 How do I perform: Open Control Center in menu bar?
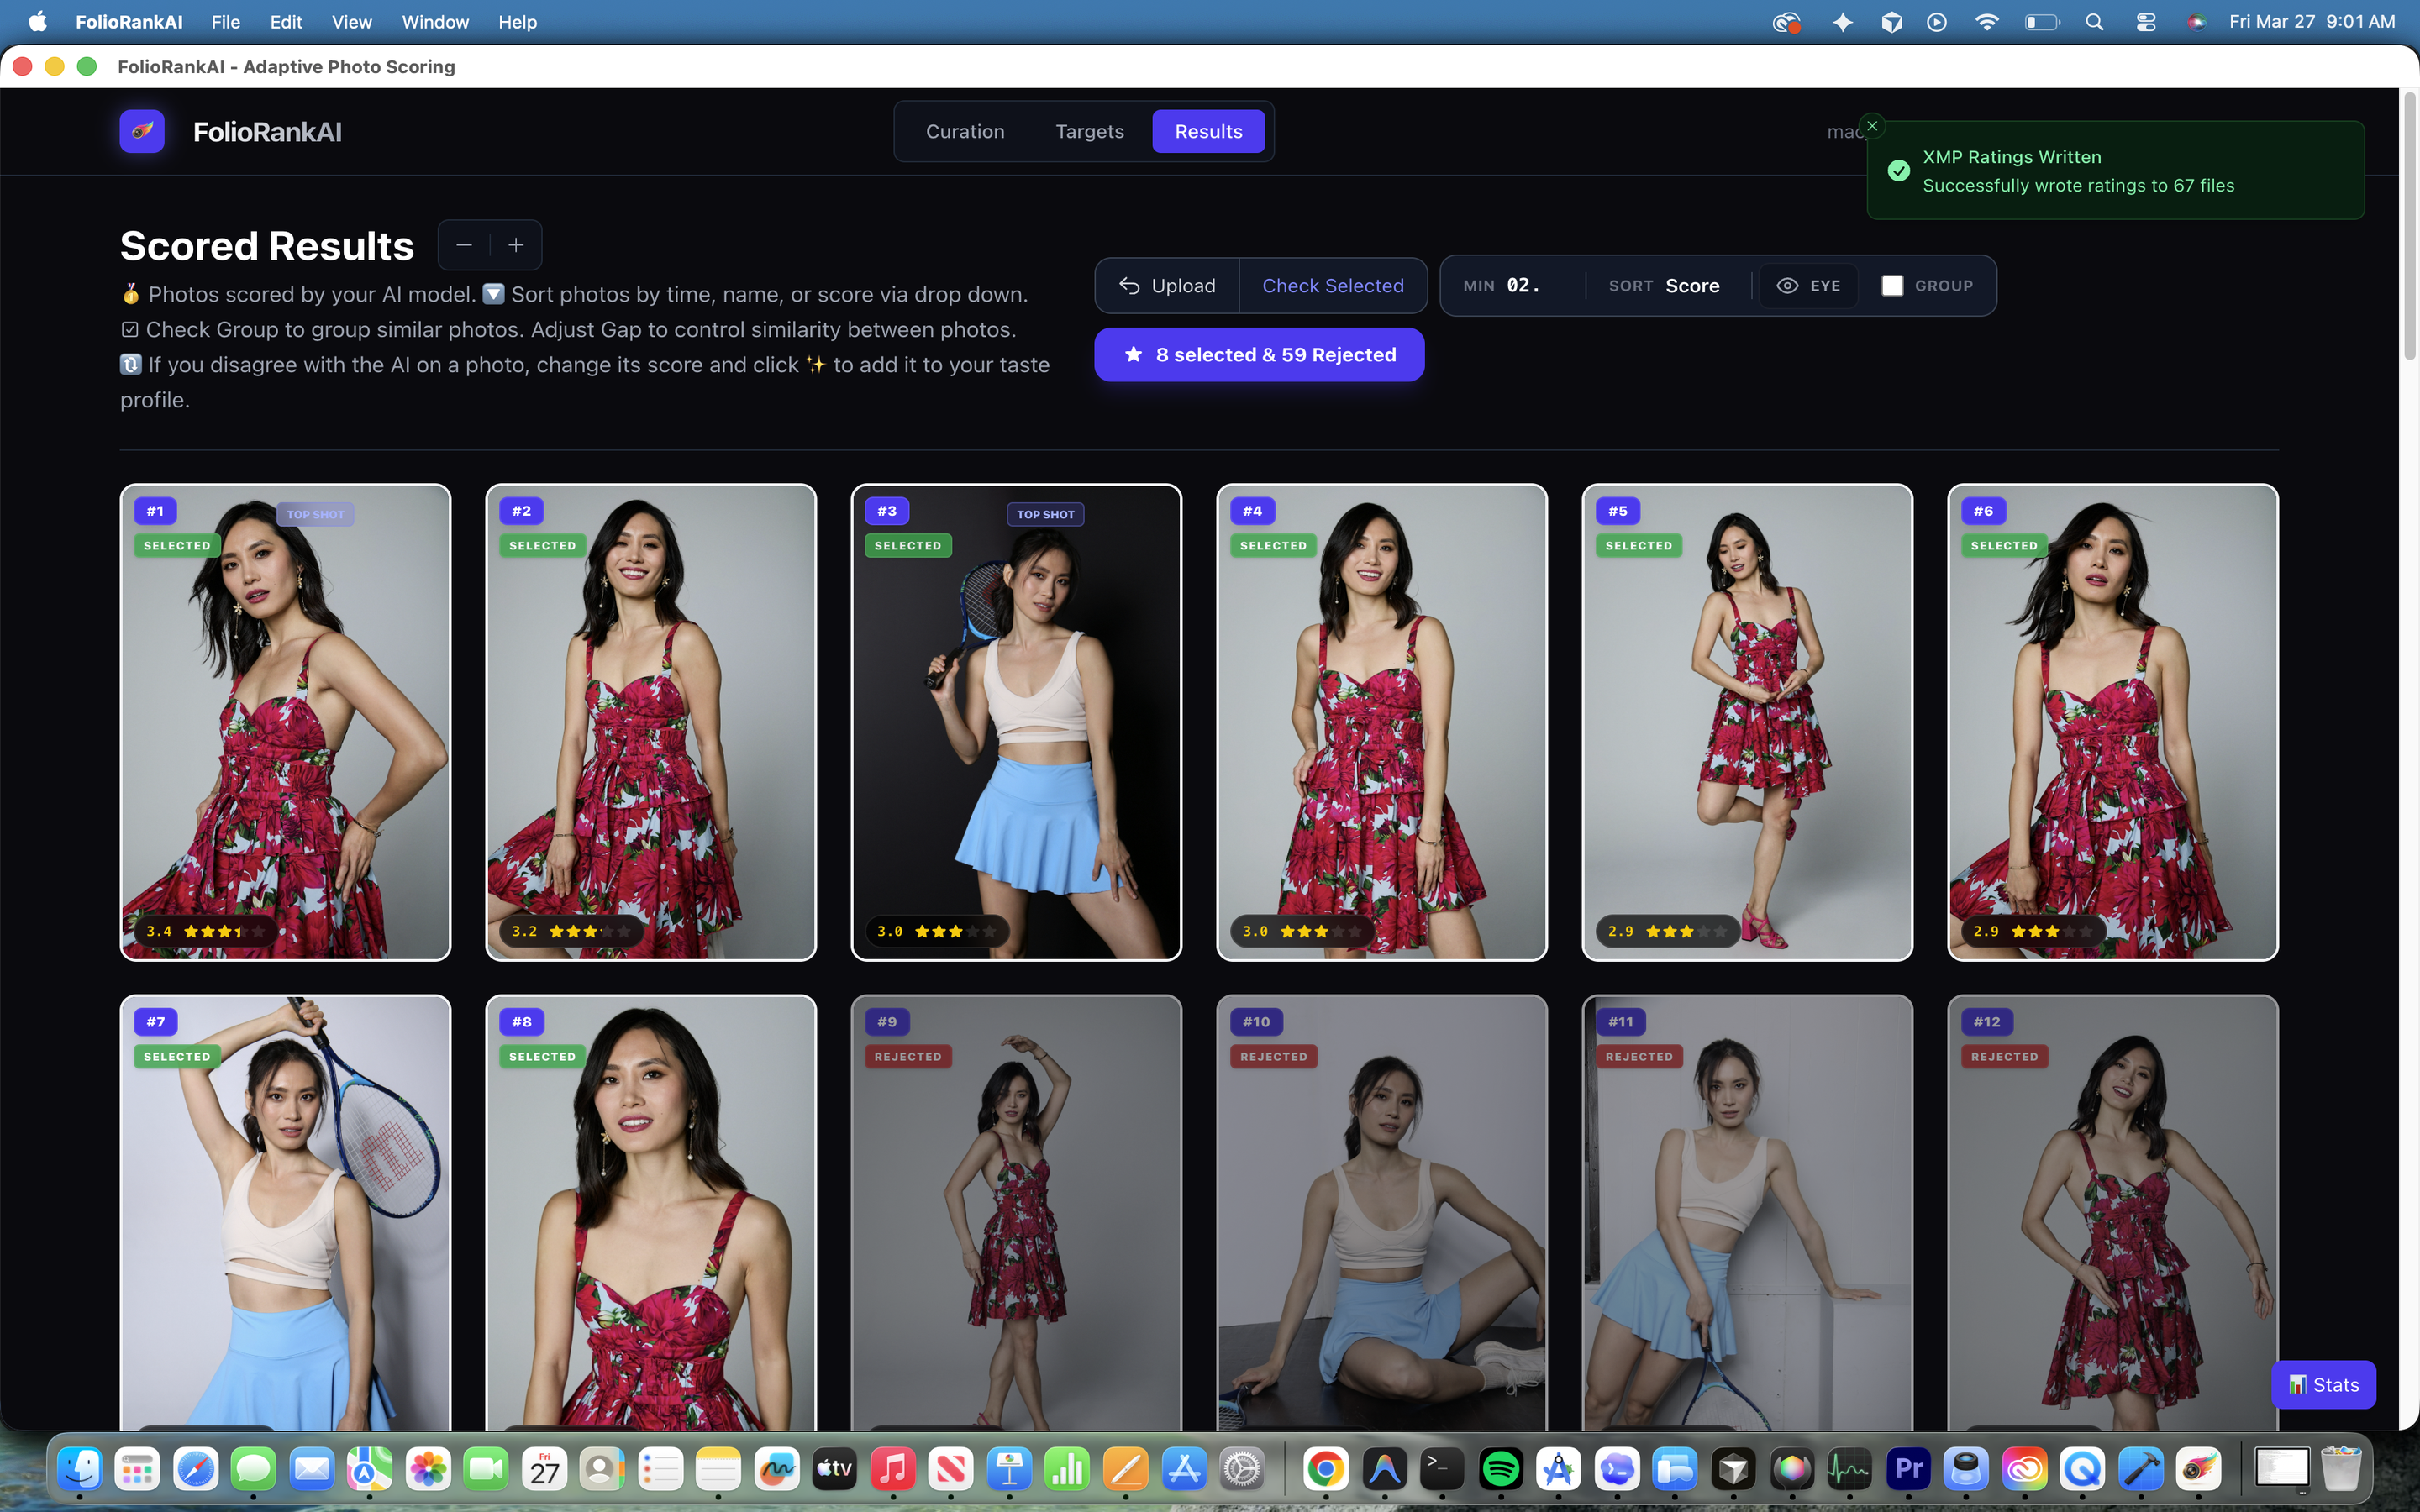[x=2145, y=22]
